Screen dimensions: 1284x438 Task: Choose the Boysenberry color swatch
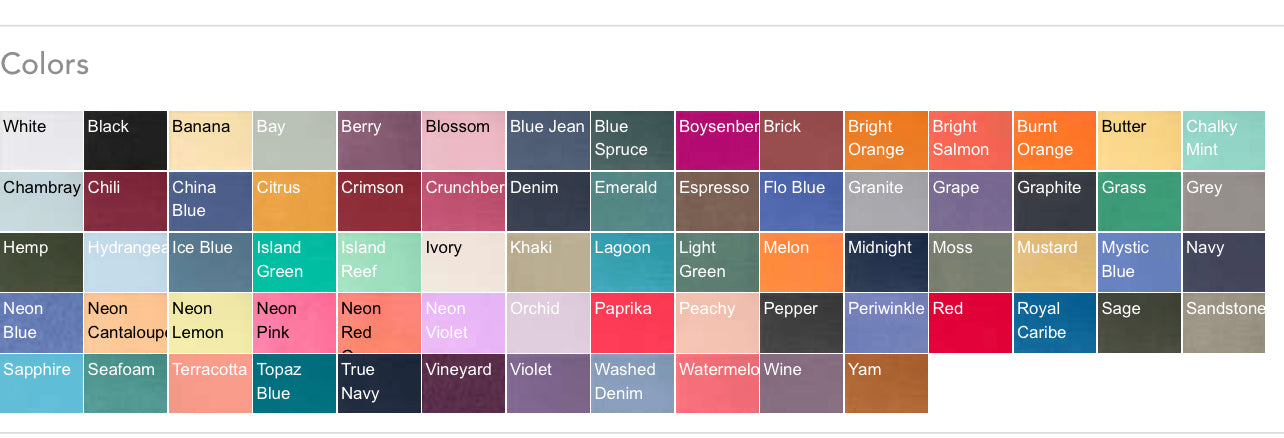pos(716,141)
